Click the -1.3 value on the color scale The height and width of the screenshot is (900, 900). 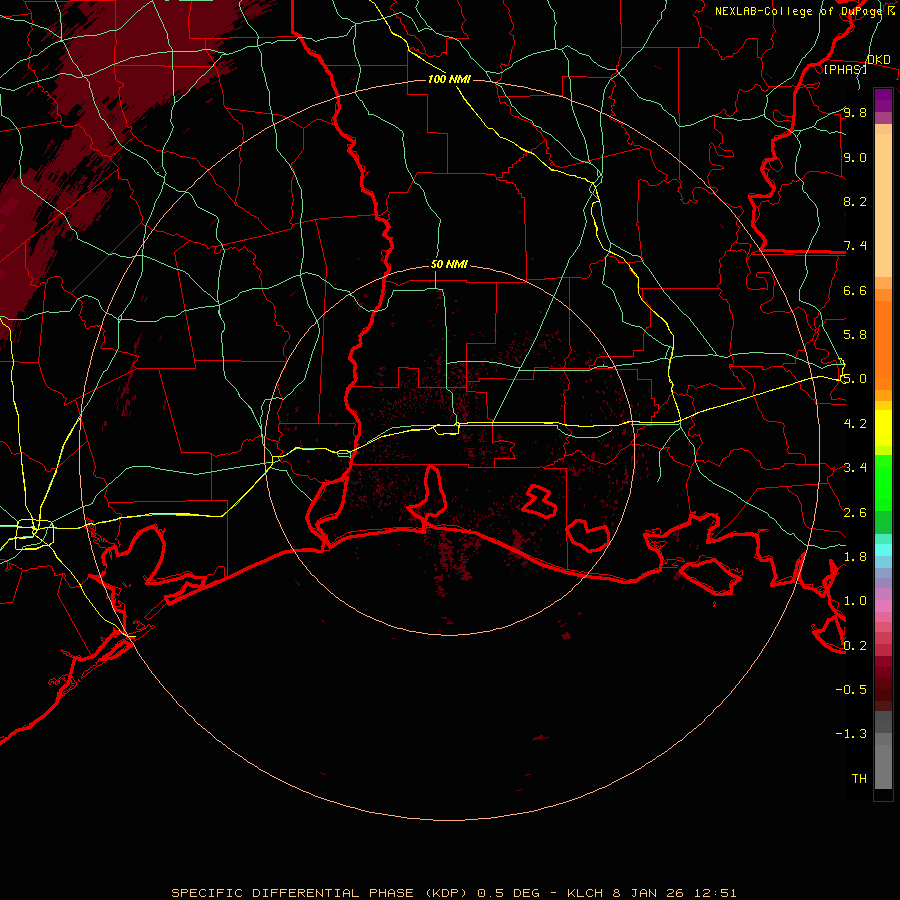tap(851, 734)
